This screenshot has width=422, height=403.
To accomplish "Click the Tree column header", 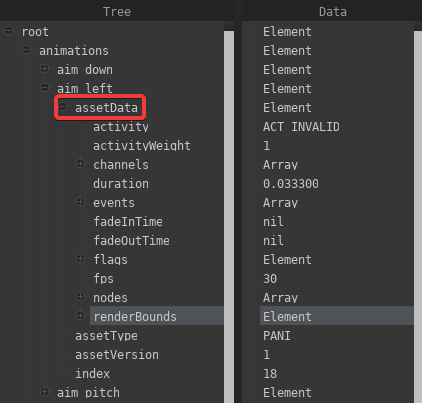I will click(x=117, y=11).
